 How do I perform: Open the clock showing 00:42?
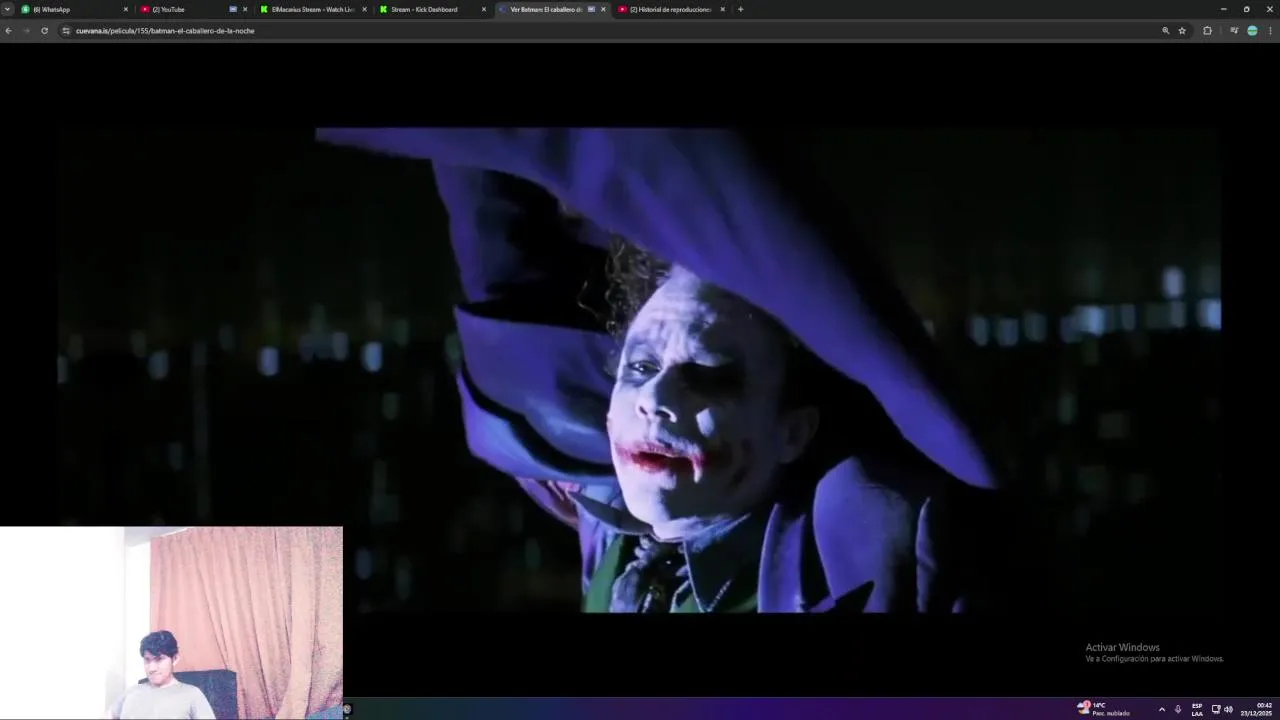tap(1257, 709)
